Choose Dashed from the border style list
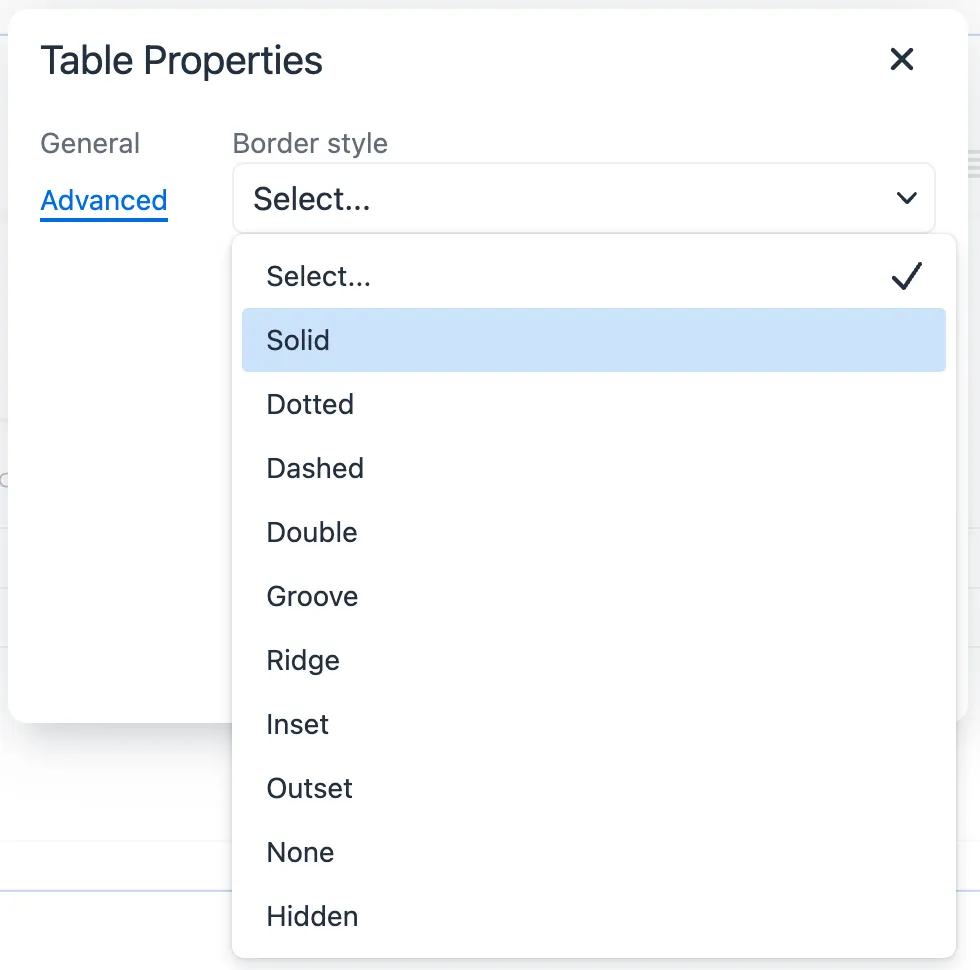Viewport: 980px width, 970px height. (315, 469)
